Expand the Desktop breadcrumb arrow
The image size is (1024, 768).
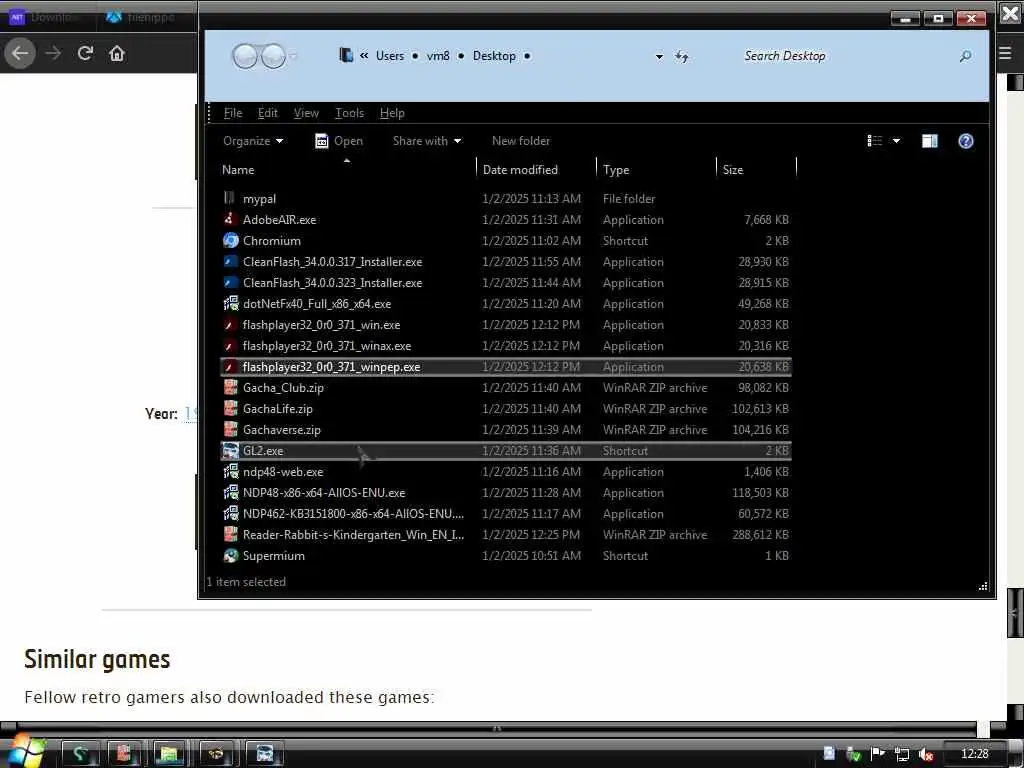[x=527, y=56]
